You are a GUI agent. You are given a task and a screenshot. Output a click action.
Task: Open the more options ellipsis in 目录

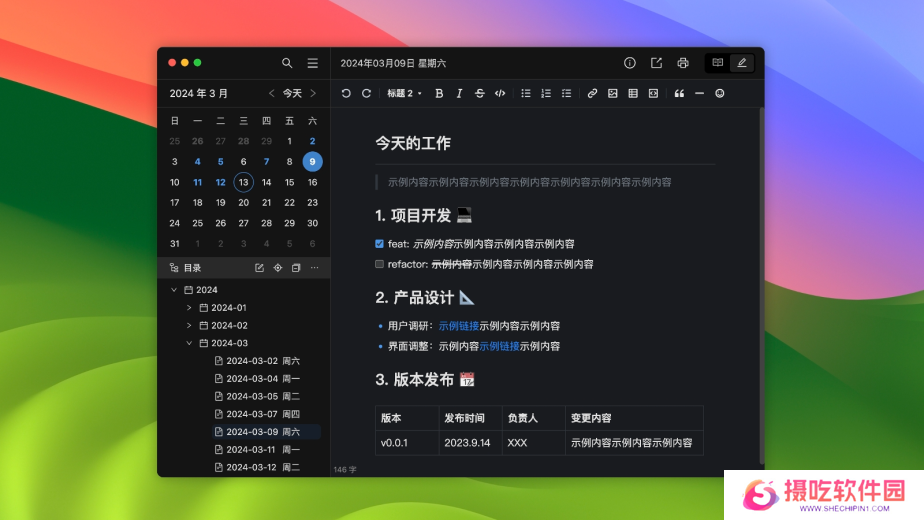point(315,268)
